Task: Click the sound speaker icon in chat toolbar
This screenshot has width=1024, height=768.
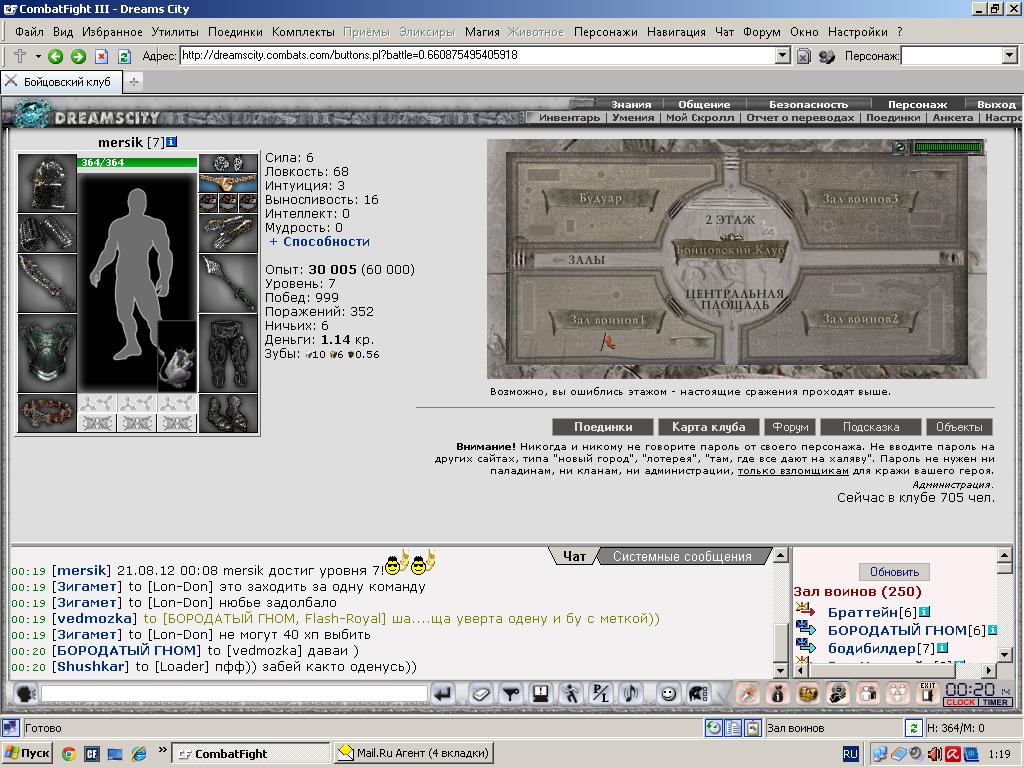Action: pos(632,694)
